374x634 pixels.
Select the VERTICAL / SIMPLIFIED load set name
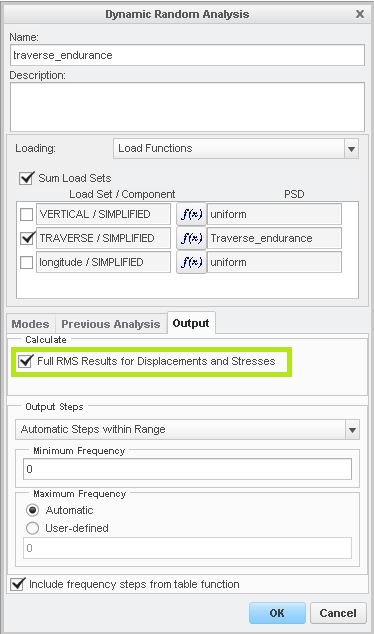pos(104,214)
